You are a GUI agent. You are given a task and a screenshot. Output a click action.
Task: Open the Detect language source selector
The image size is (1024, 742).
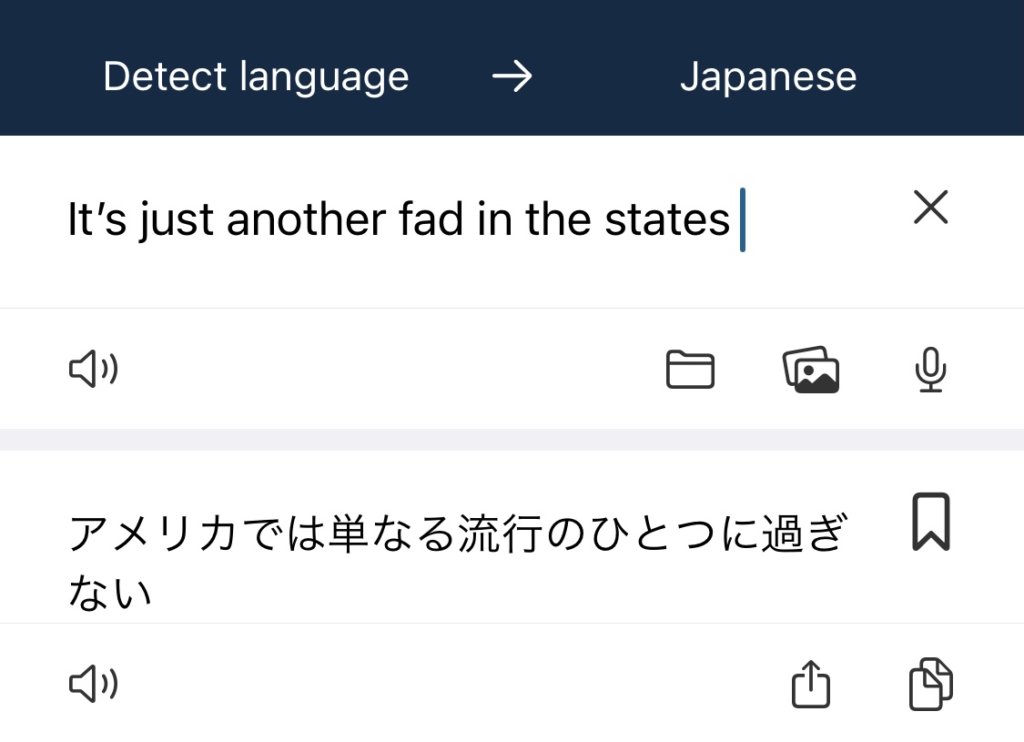pyautogui.click(x=256, y=77)
